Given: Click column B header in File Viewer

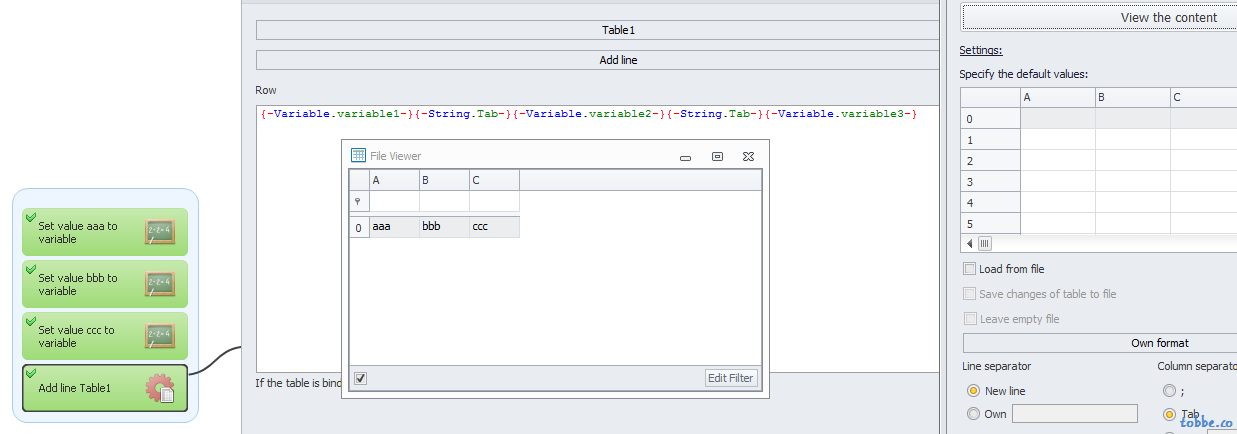Looking at the screenshot, I should point(444,180).
